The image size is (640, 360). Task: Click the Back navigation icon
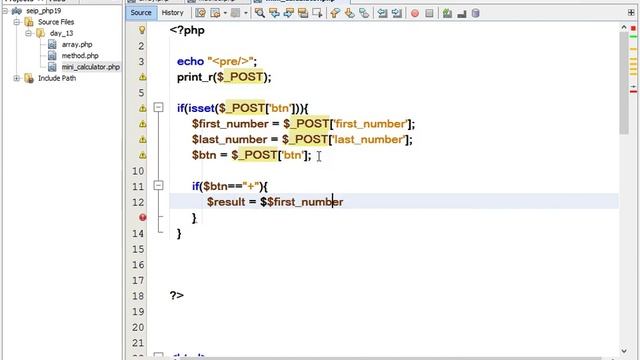click(215, 13)
